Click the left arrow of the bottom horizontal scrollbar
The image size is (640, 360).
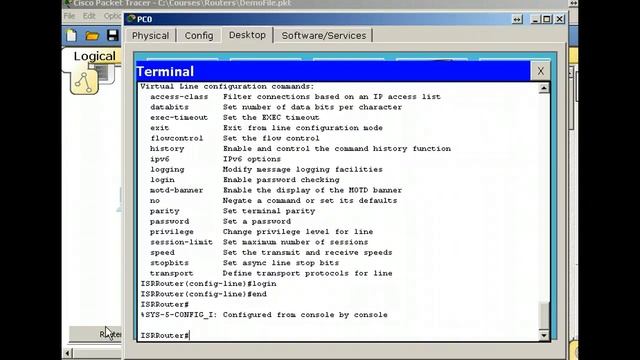tap(68, 353)
